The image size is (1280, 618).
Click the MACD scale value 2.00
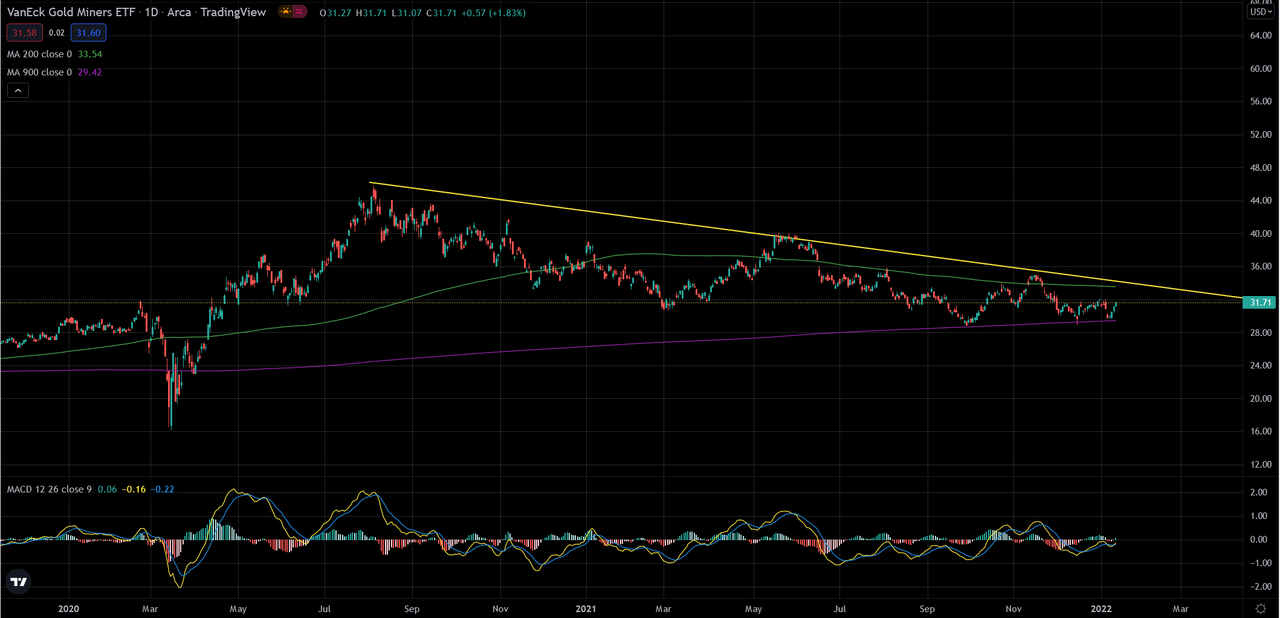(1260, 493)
